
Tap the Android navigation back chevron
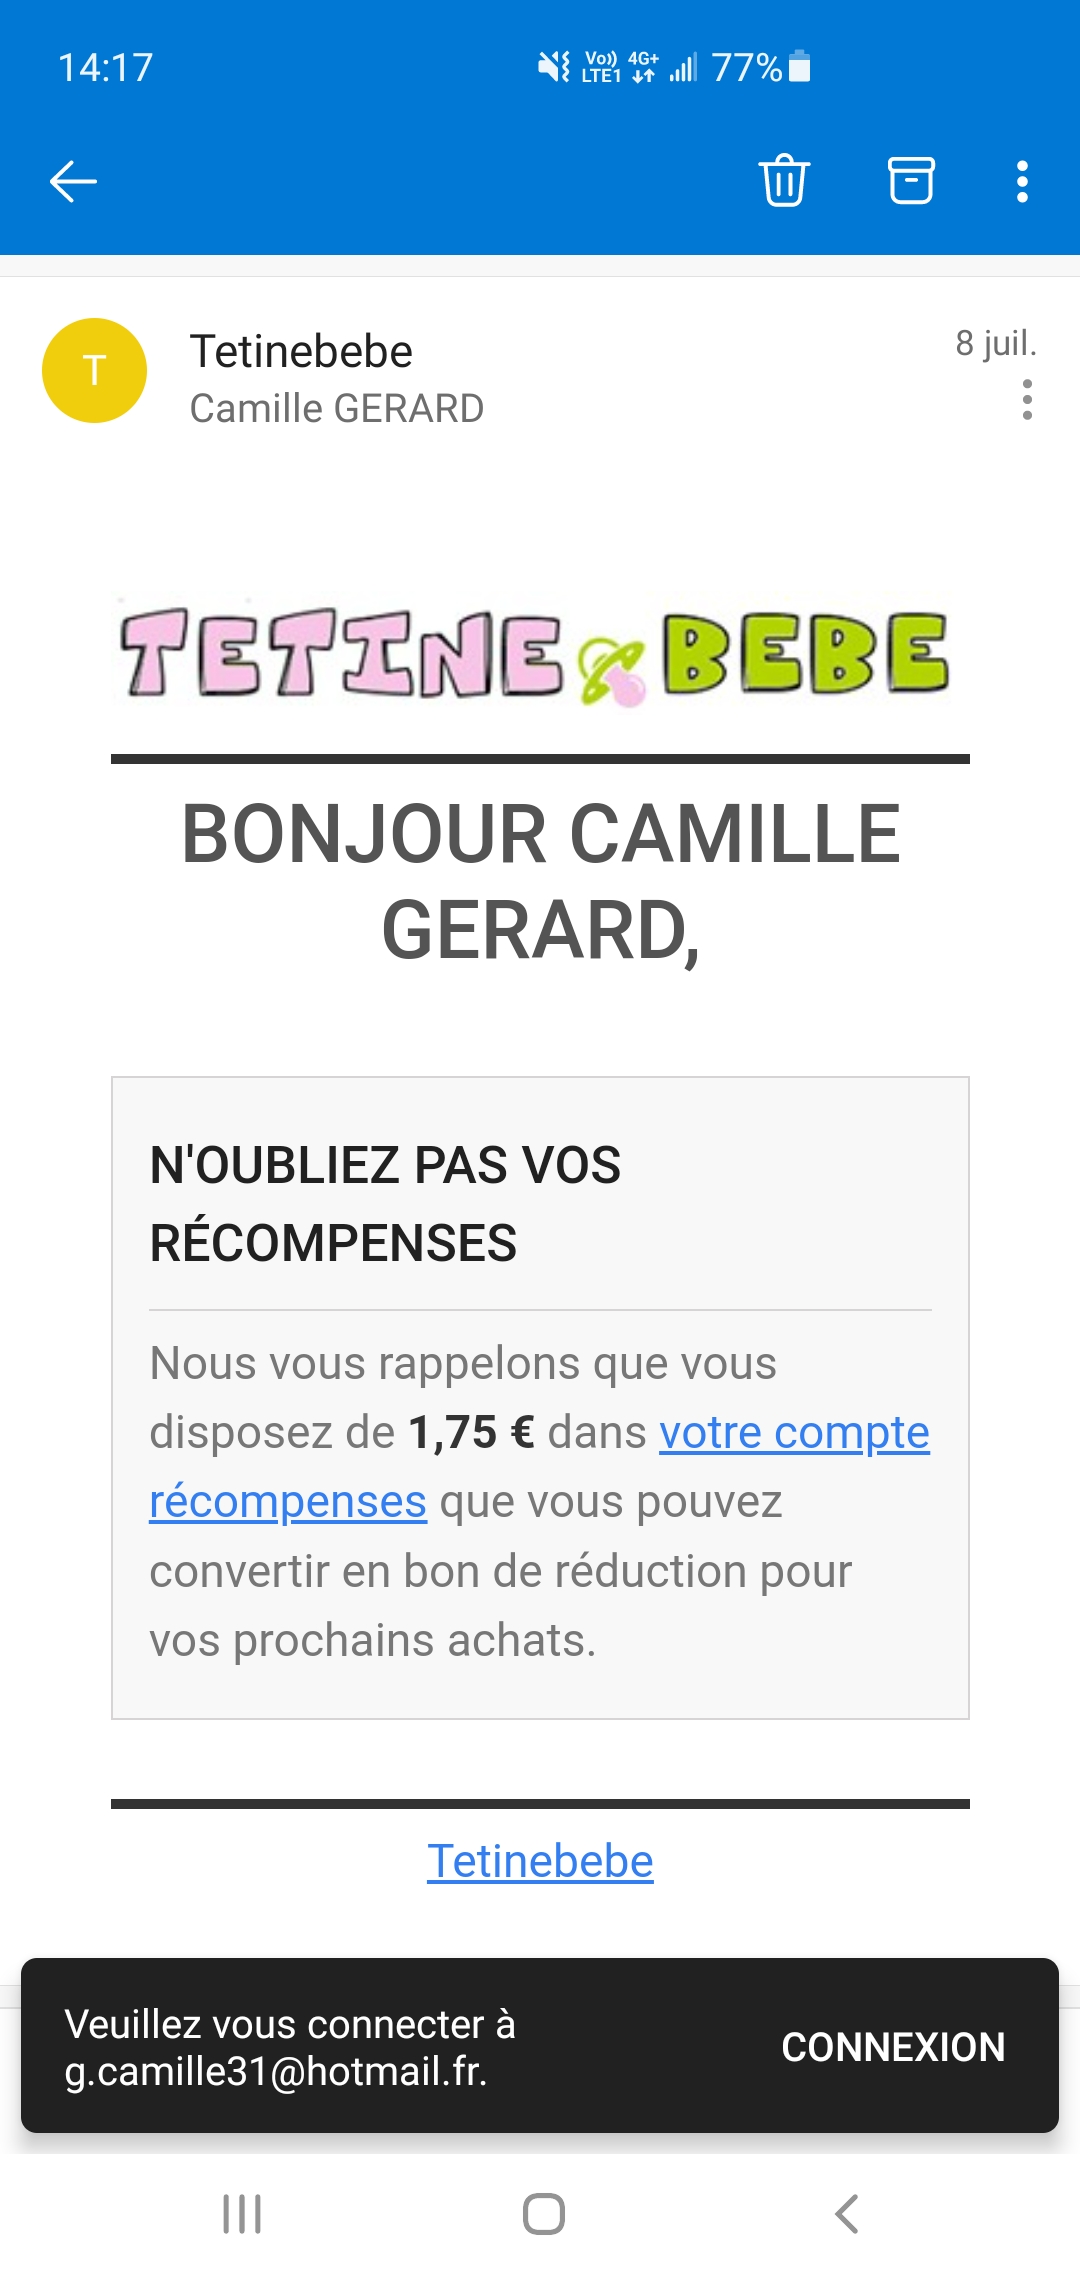pos(846,2213)
